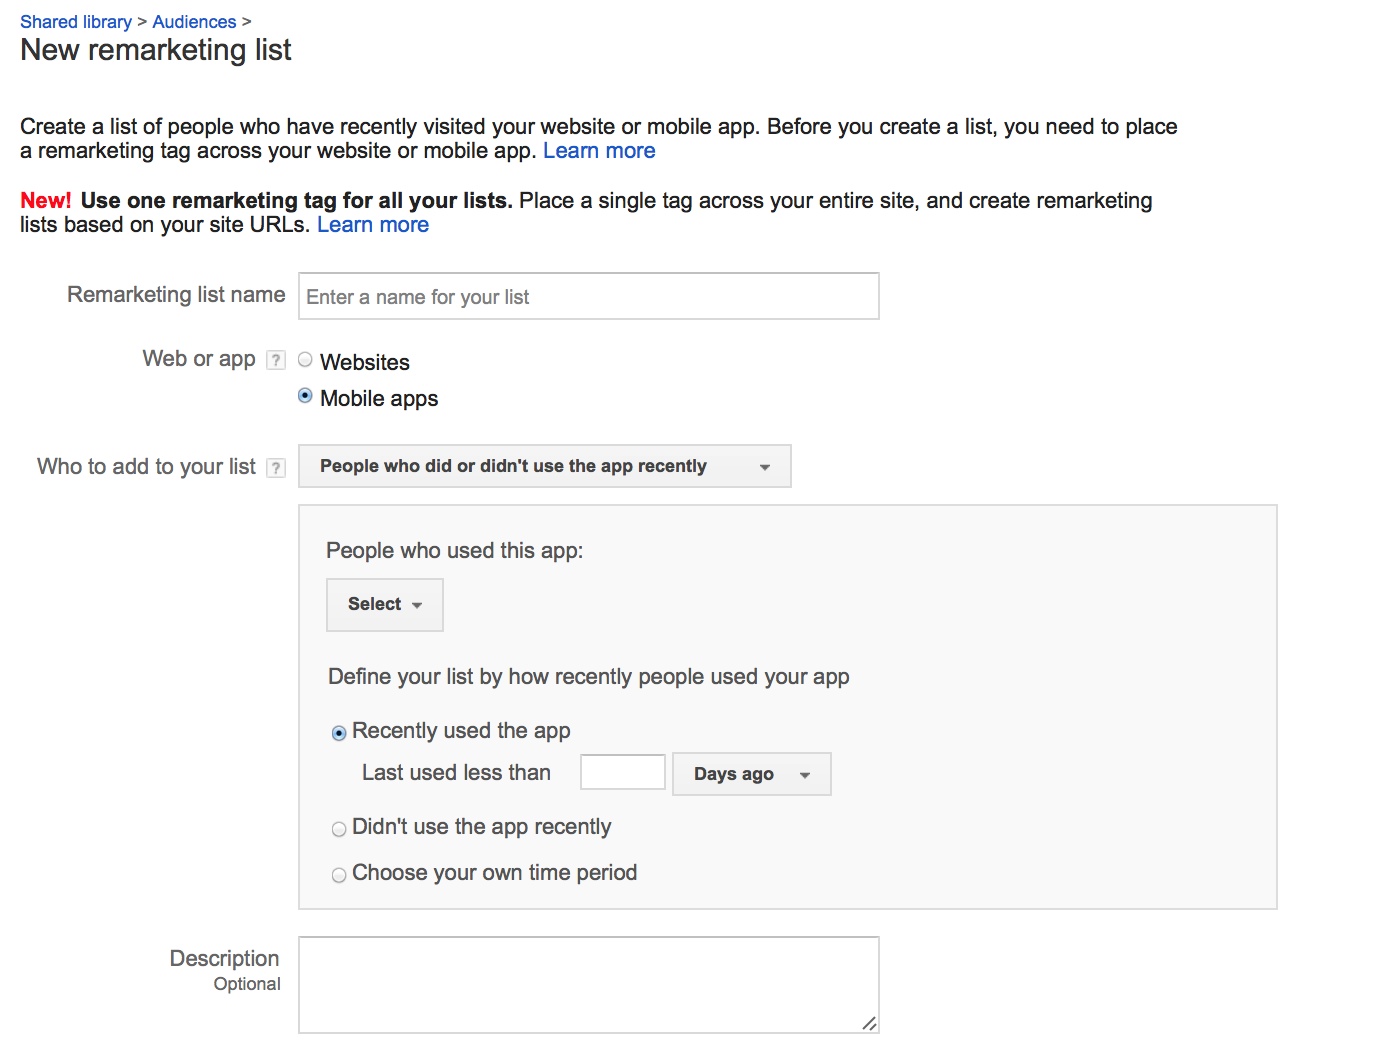This screenshot has width=1394, height=1050.
Task: Click inside the Description text area
Action: pos(588,985)
